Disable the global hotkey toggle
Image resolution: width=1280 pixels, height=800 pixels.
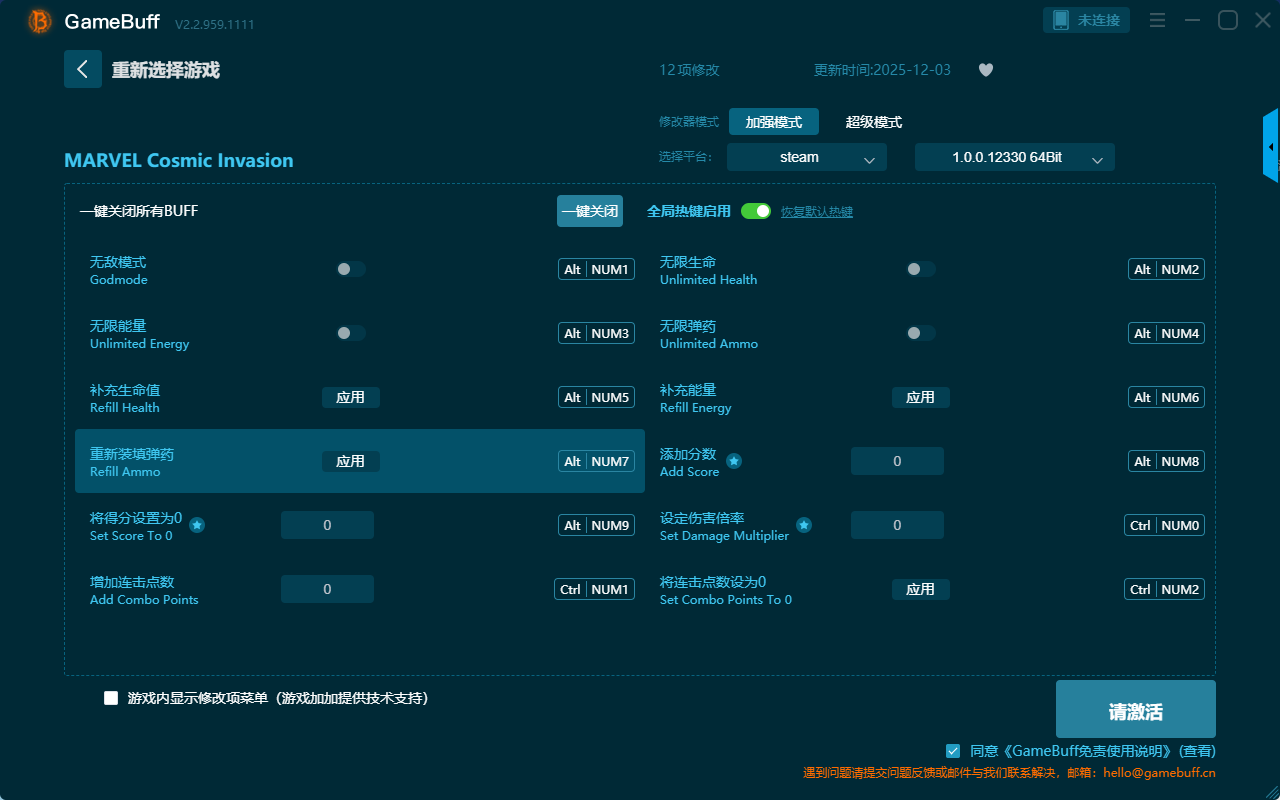[756, 211]
